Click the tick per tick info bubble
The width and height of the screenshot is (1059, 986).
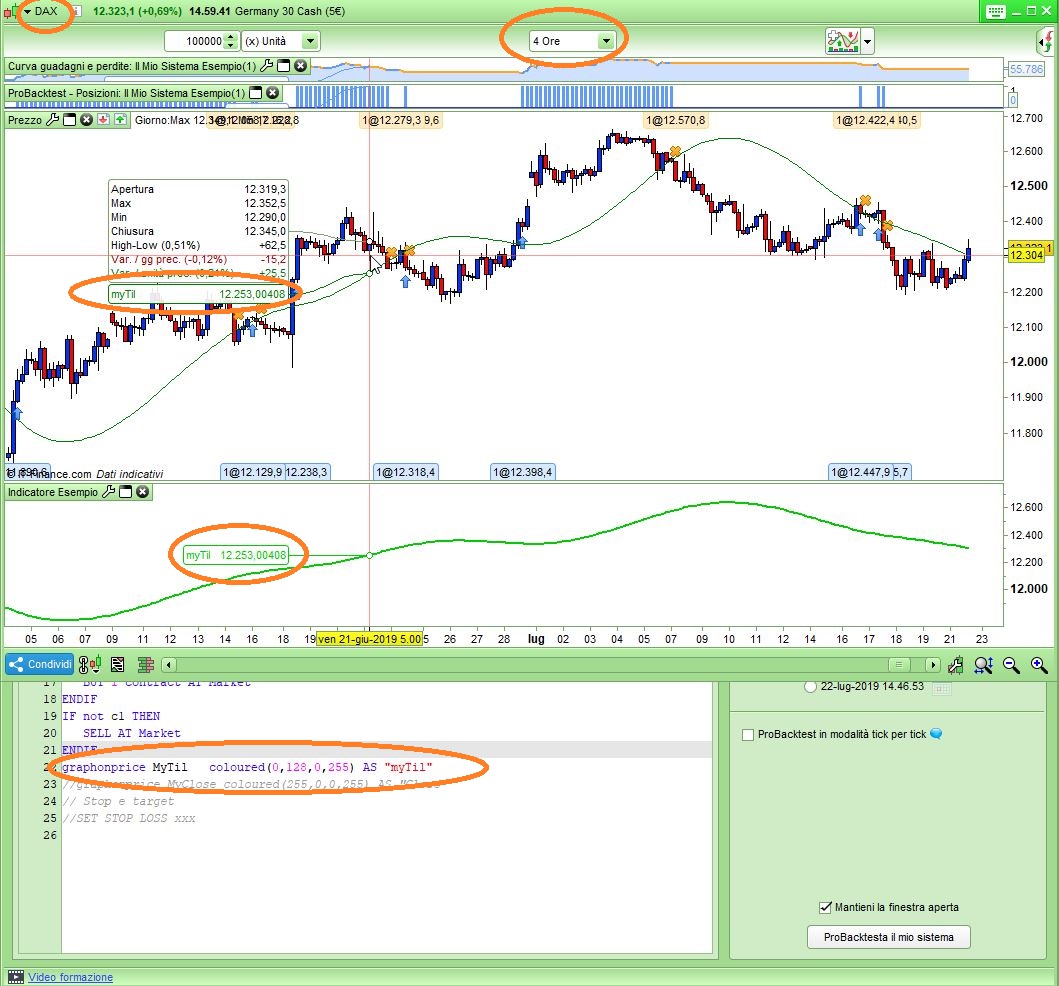(935, 733)
